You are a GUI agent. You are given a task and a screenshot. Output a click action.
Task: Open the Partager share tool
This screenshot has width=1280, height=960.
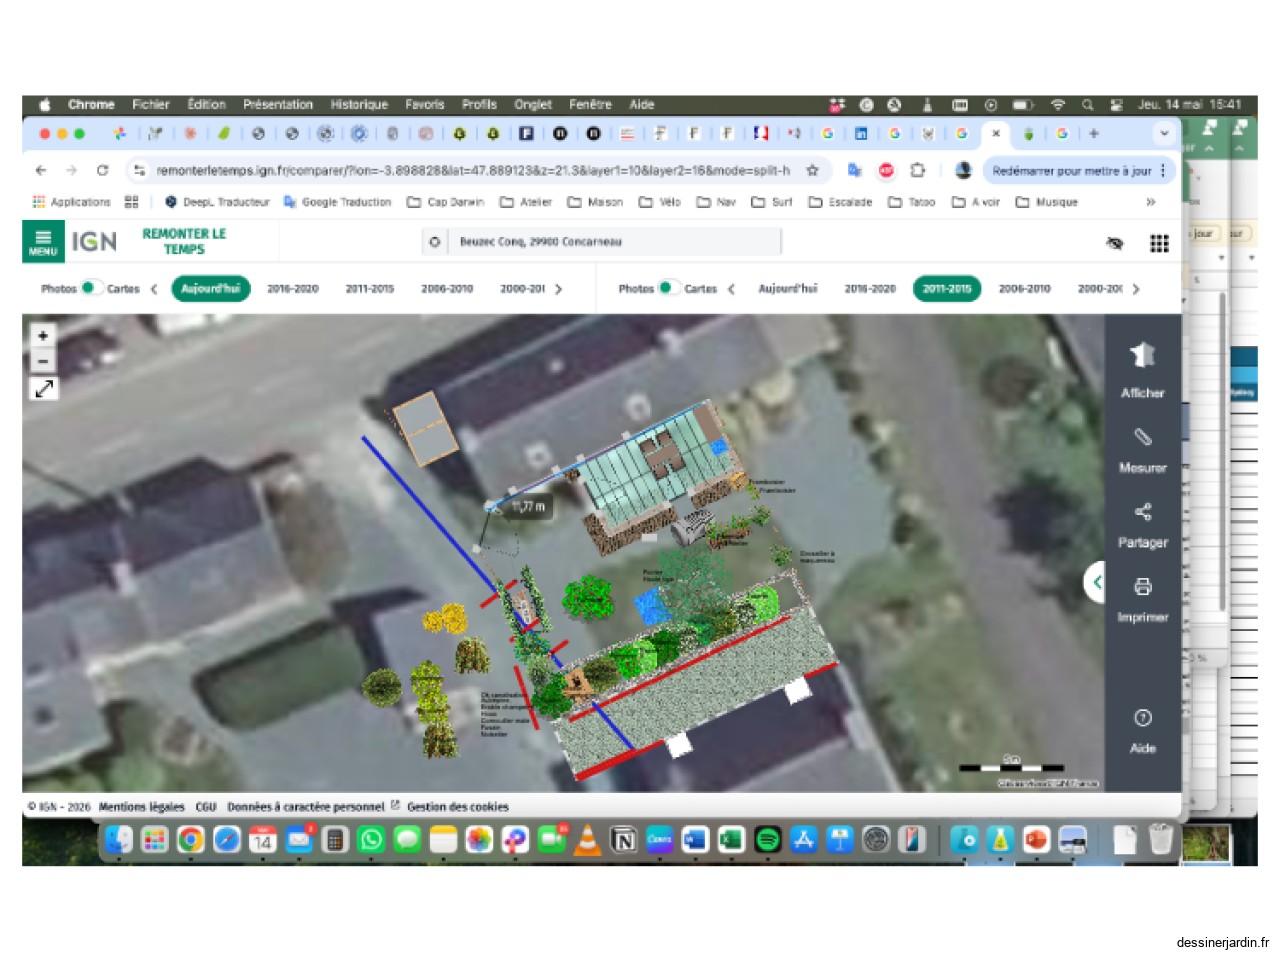pos(1142,512)
